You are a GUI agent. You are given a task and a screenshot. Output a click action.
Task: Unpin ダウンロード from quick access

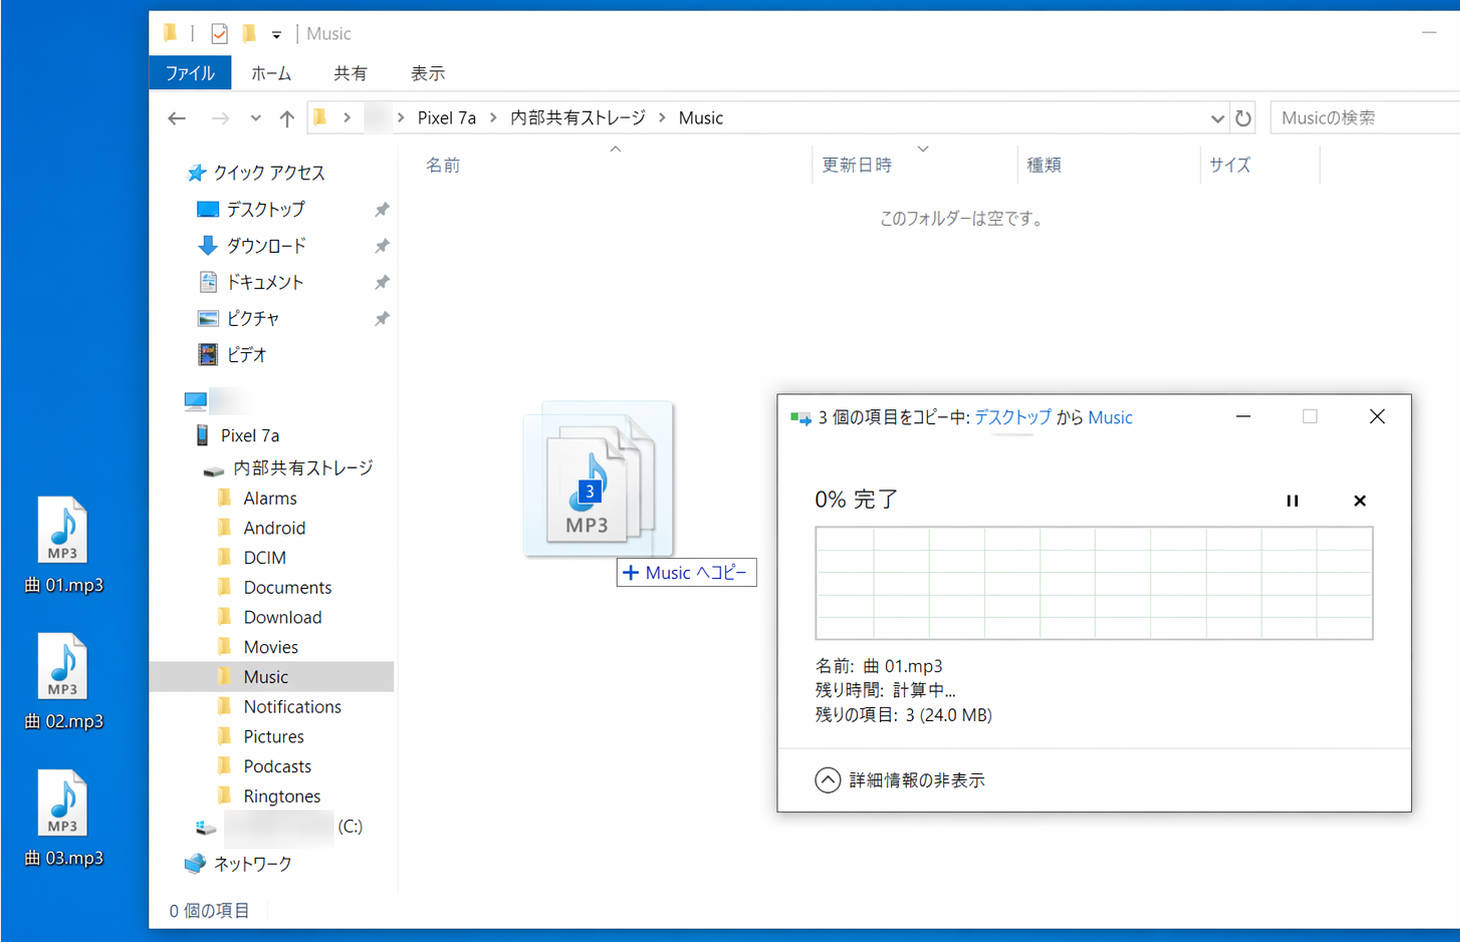pyautogui.click(x=381, y=245)
